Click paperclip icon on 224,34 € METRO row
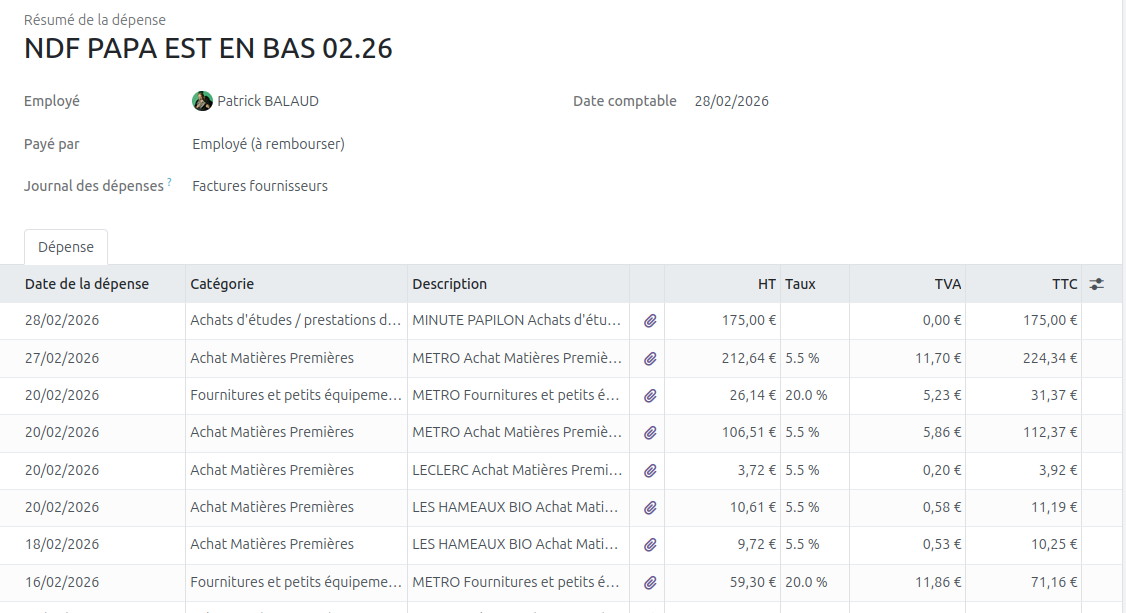The width and height of the screenshot is (1126, 613). pyautogui.click(x=650, y=358)
